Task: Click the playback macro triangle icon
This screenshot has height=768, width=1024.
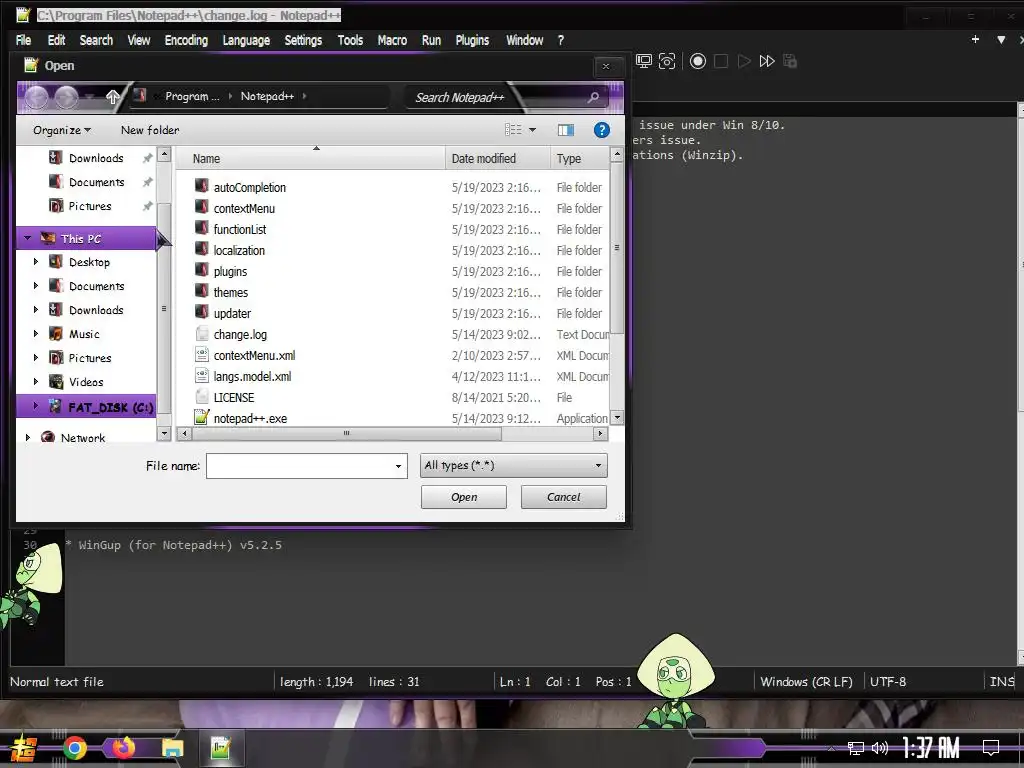Action: 744,61
